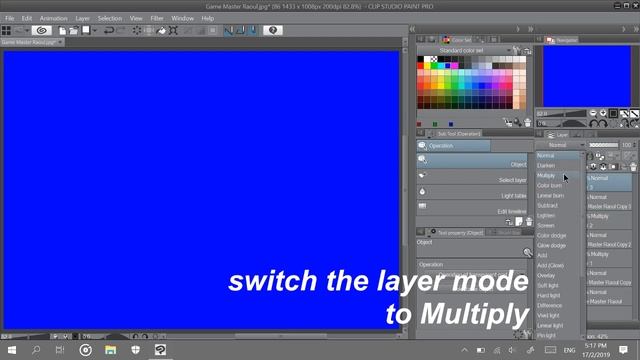
Task: Click the delete layer trash icon
Action: click(x=633, y=167)
